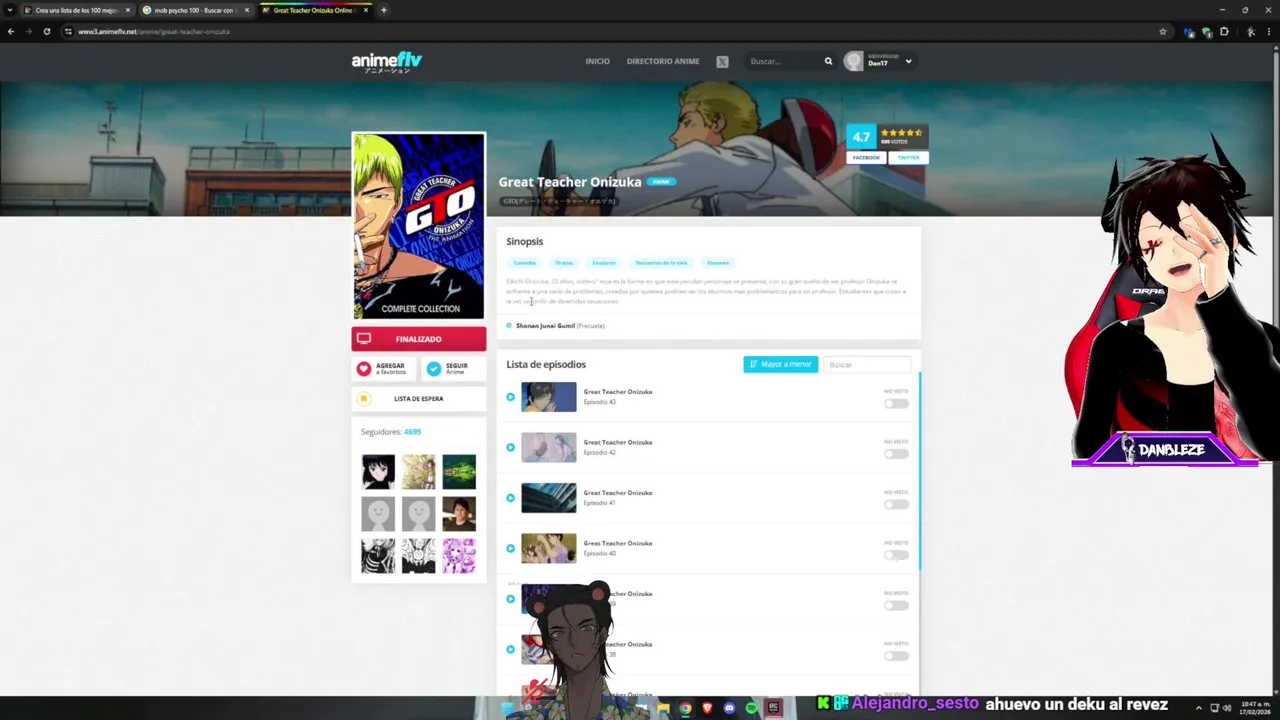1280x720 pixels.
Task: Click the FINALIZADO status button
Action: (x=418, y=339)
